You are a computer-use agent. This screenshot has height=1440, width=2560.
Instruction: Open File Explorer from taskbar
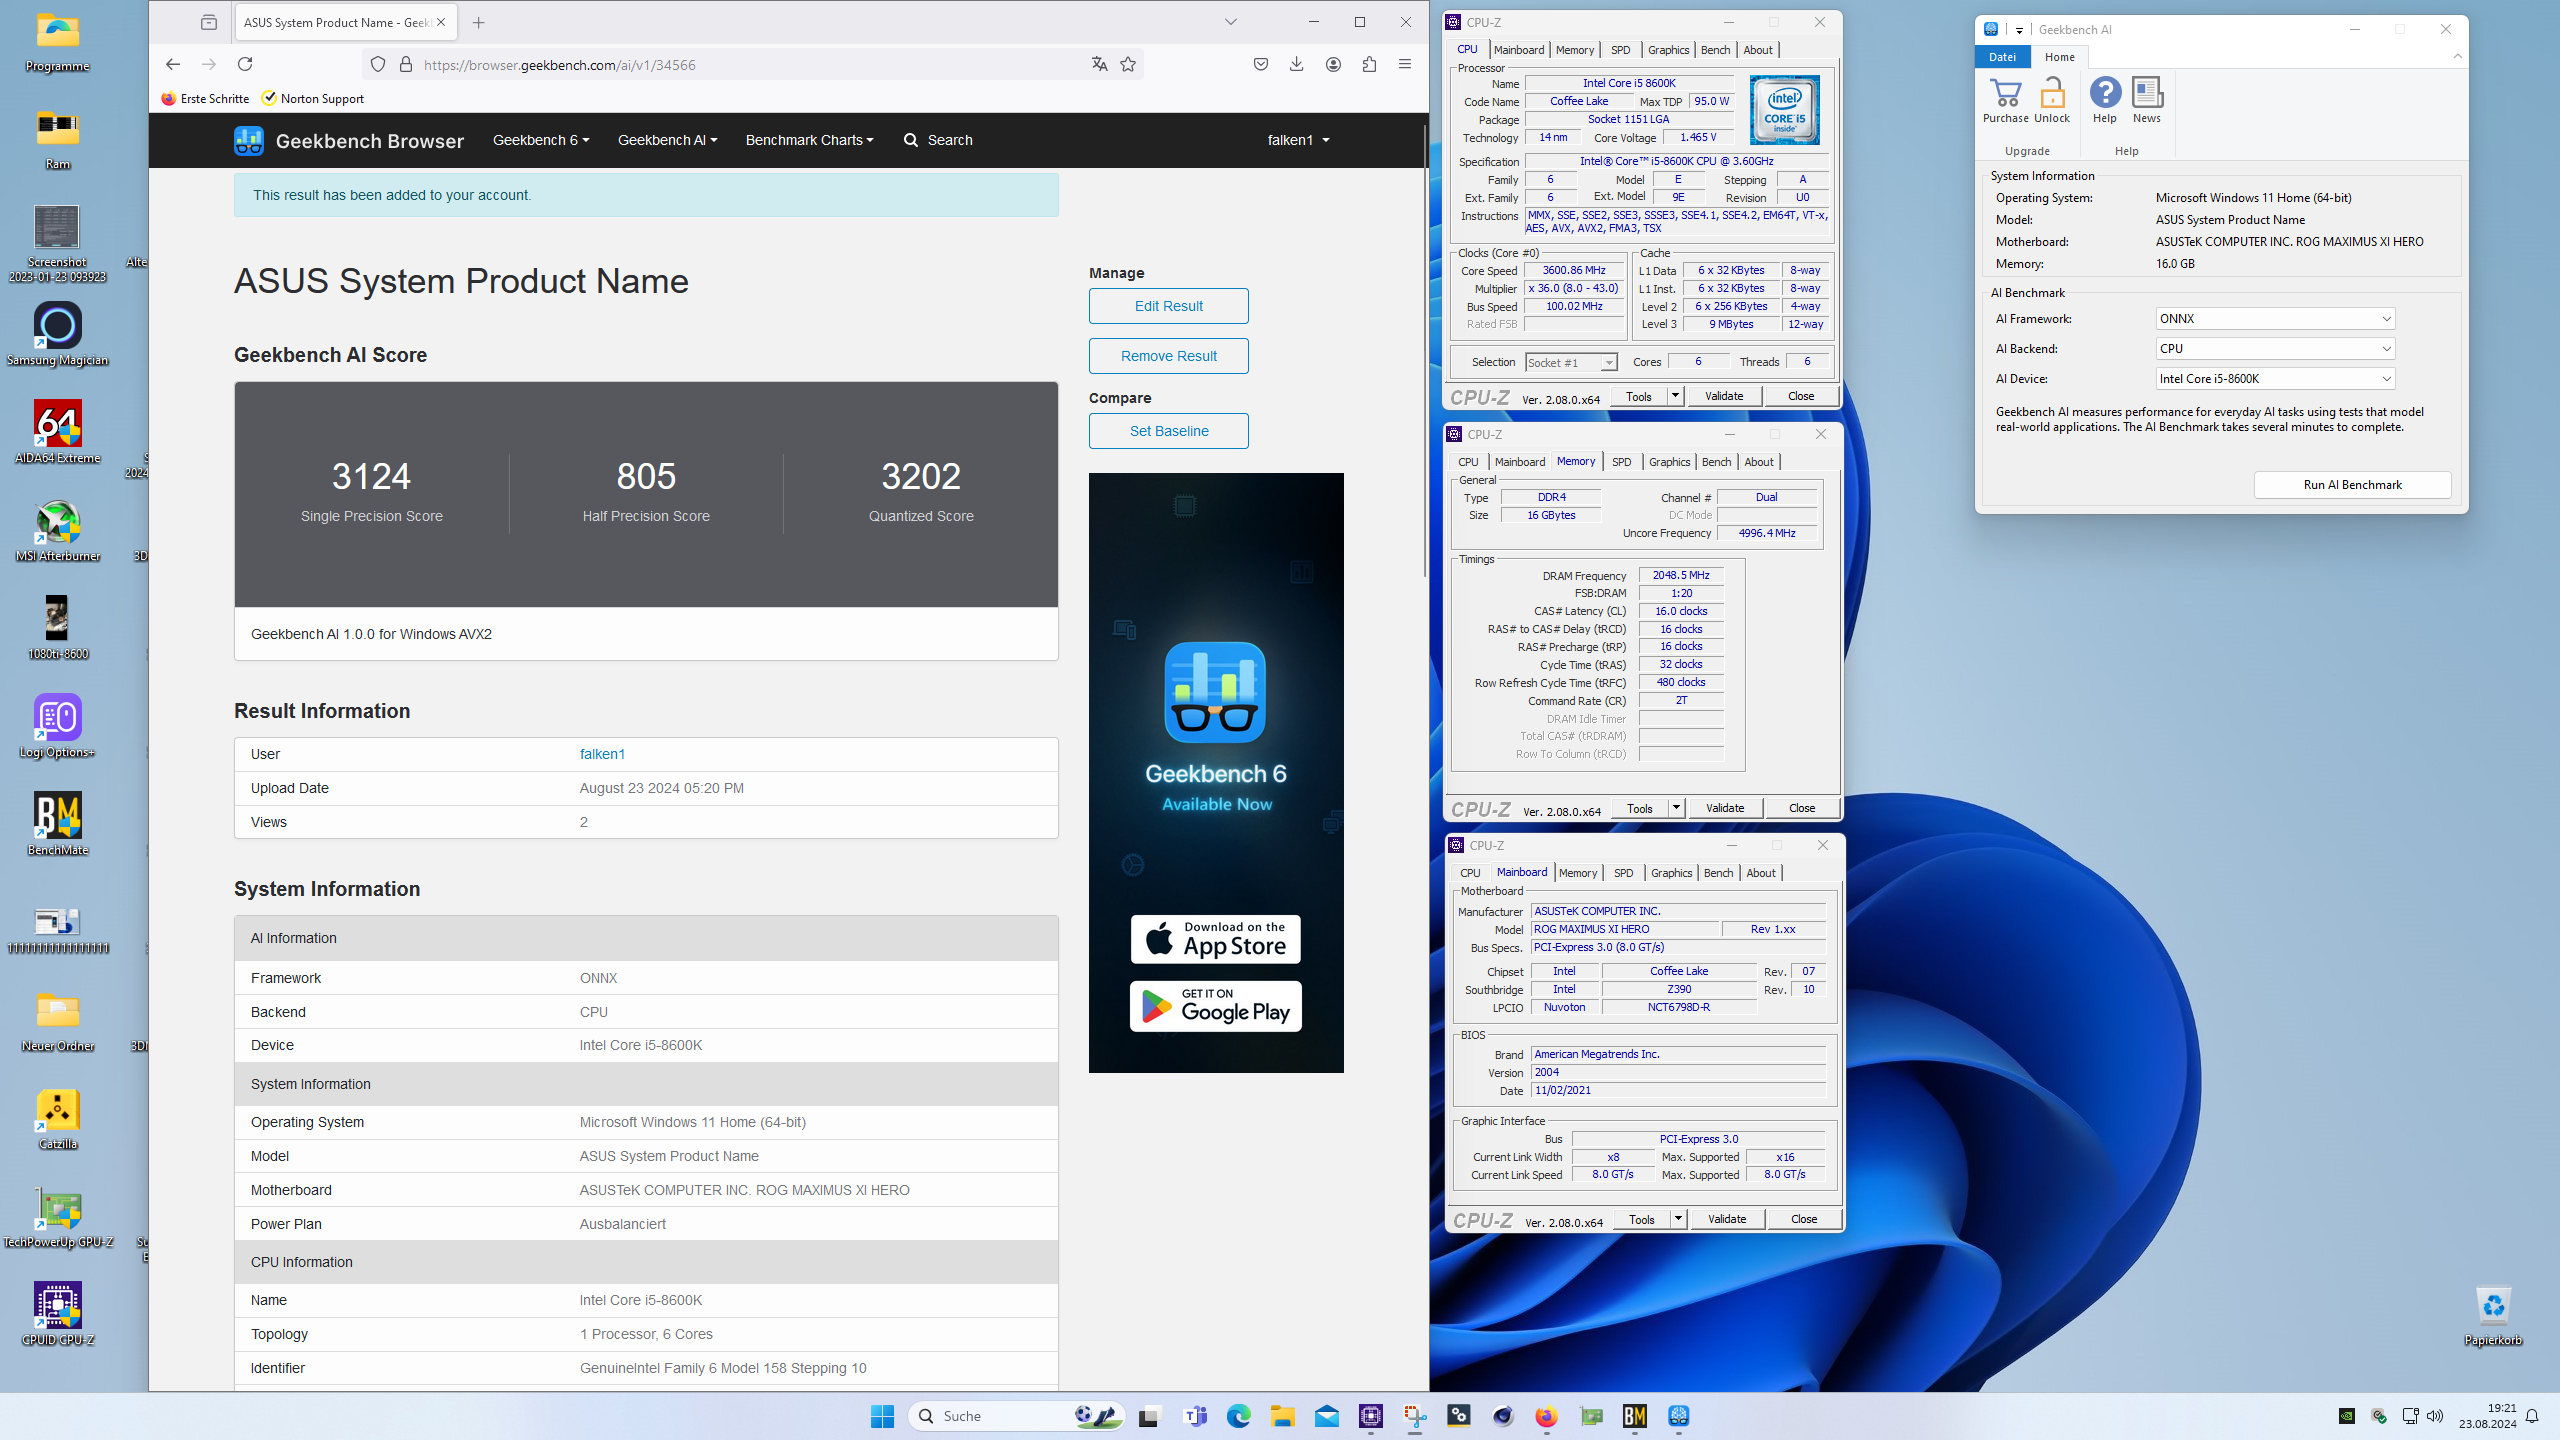click(1282, 1416)
